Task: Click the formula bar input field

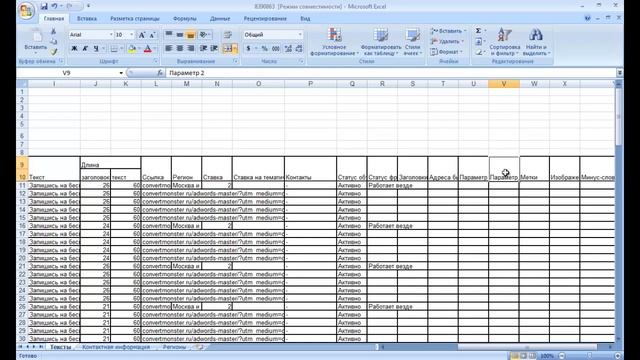Action: click(391, 73)
